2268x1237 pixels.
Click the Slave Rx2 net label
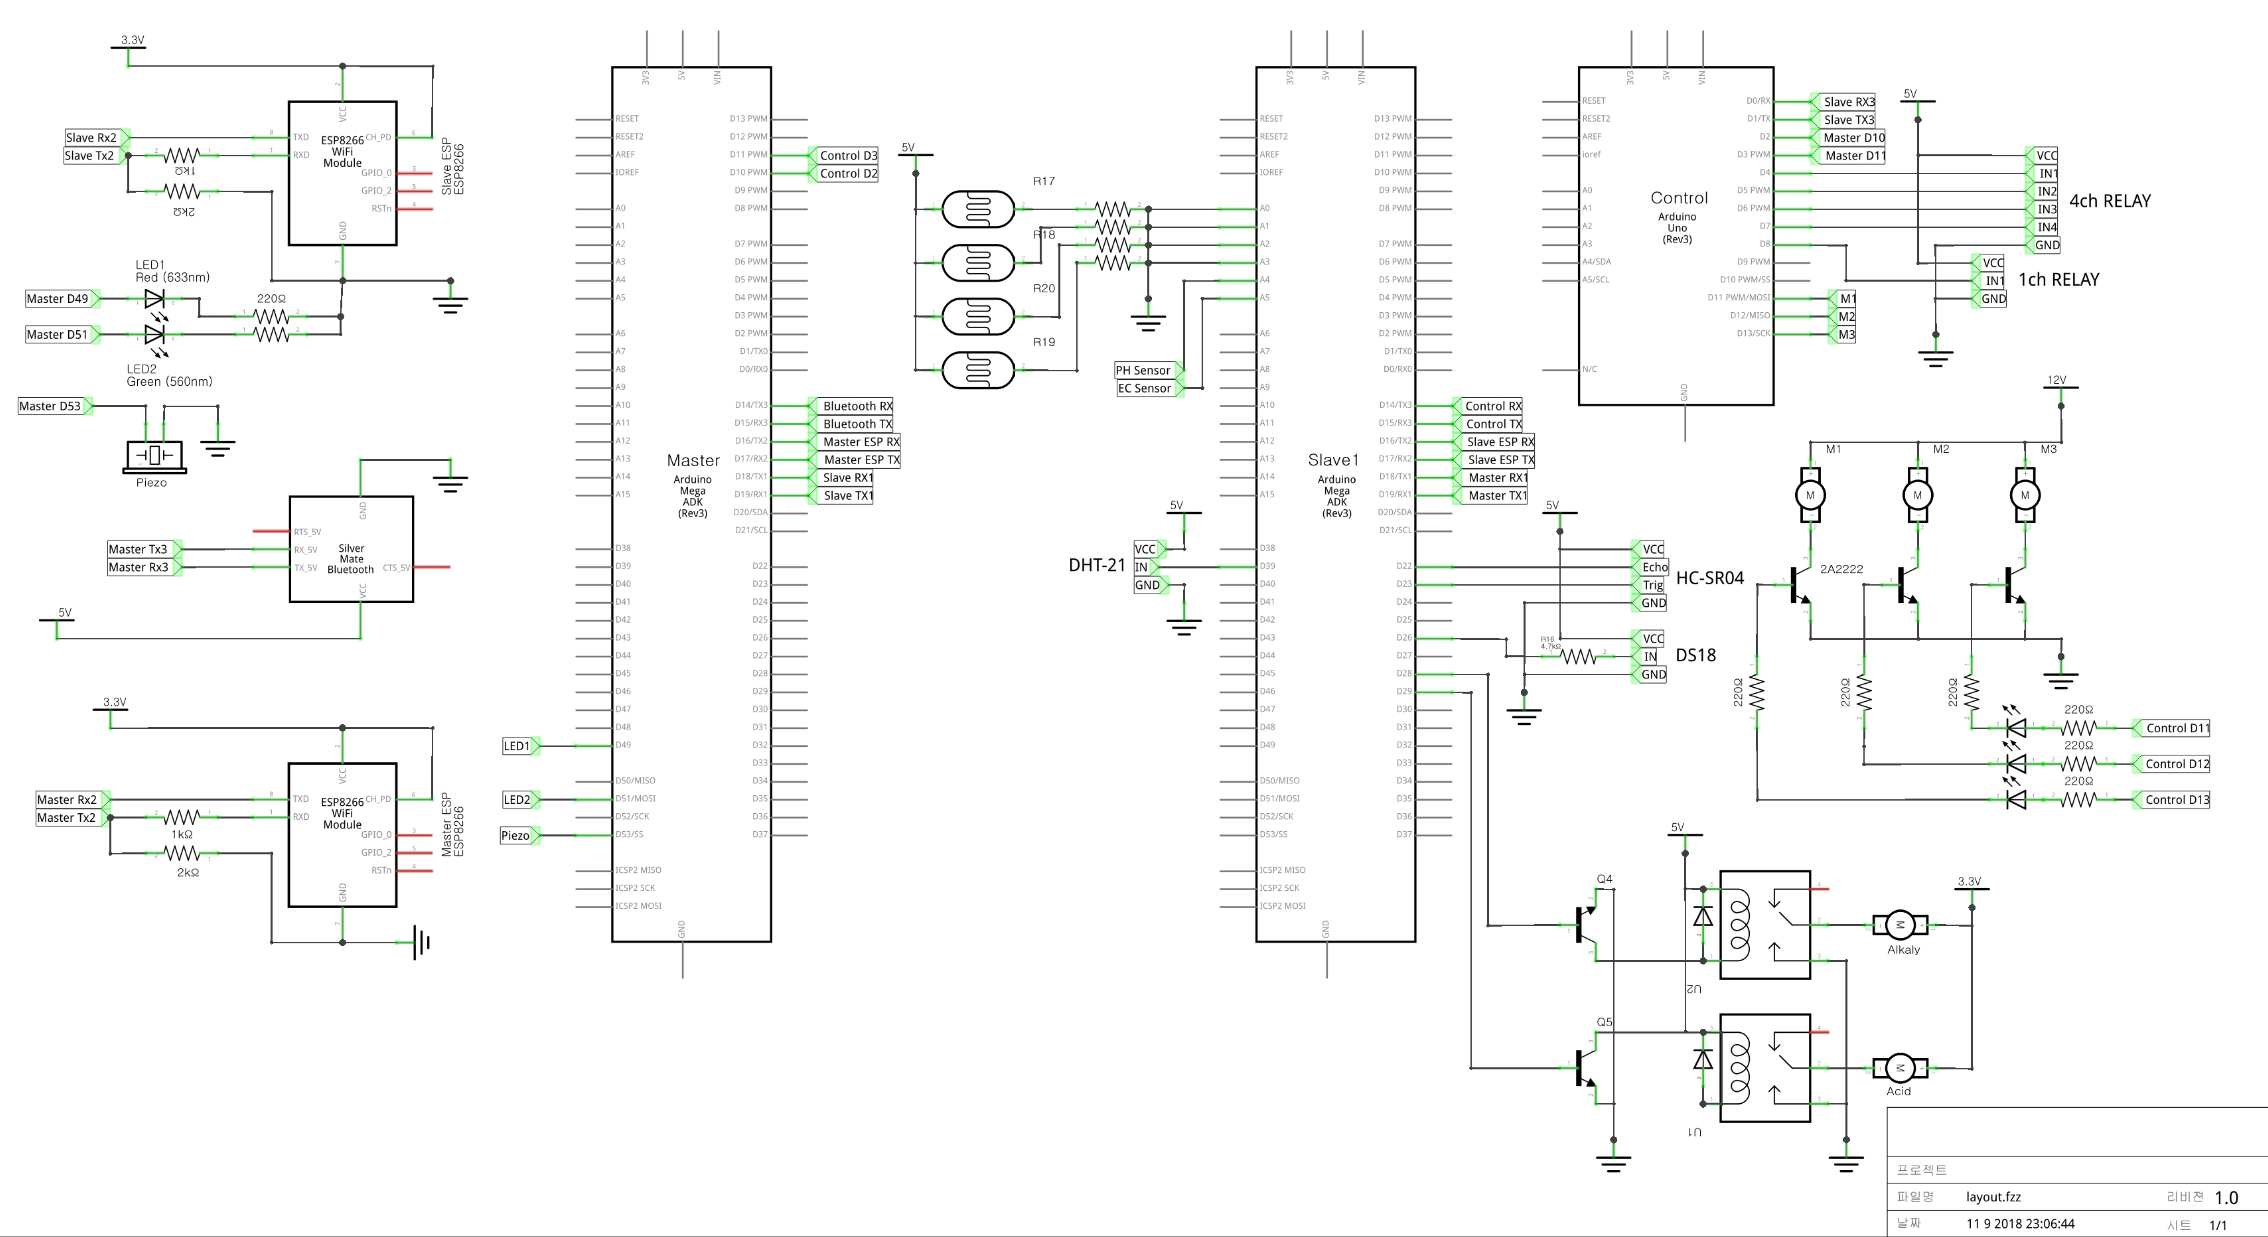(x=96, y=138)
